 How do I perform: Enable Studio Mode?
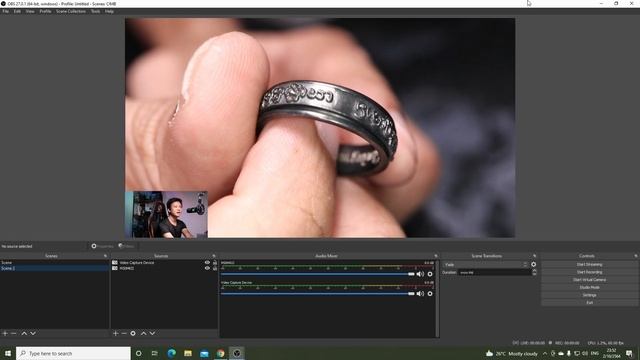click(589, 287)
